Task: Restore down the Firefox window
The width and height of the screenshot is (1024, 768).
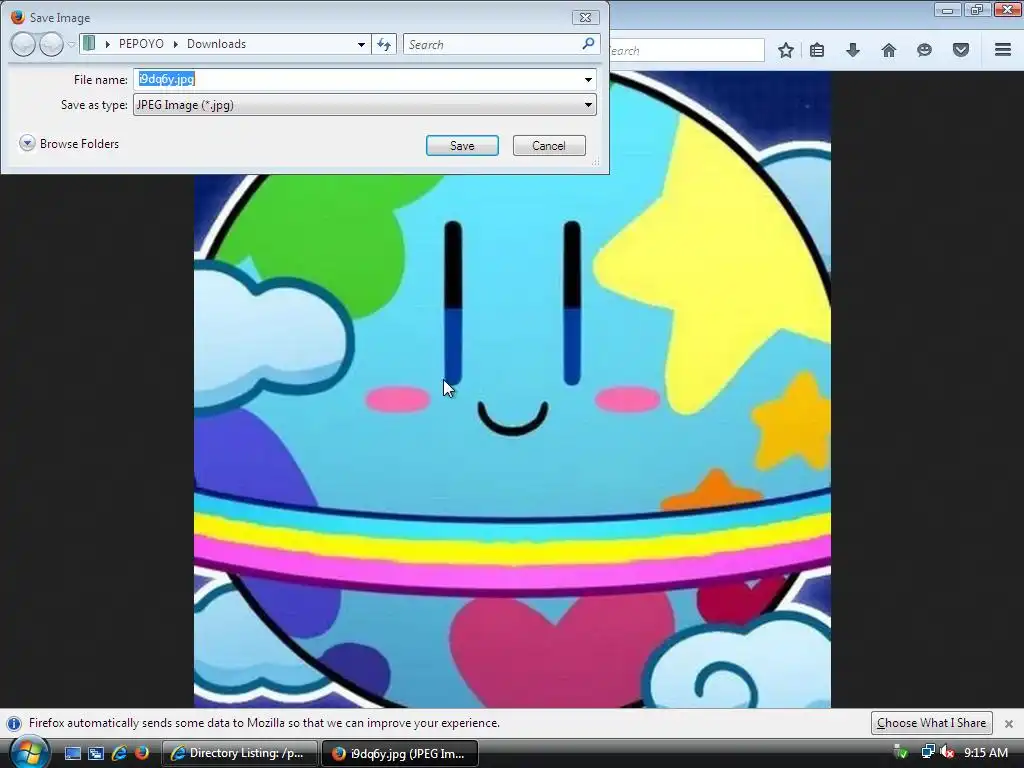Action: pyautogui.click(x=977, y=10)
